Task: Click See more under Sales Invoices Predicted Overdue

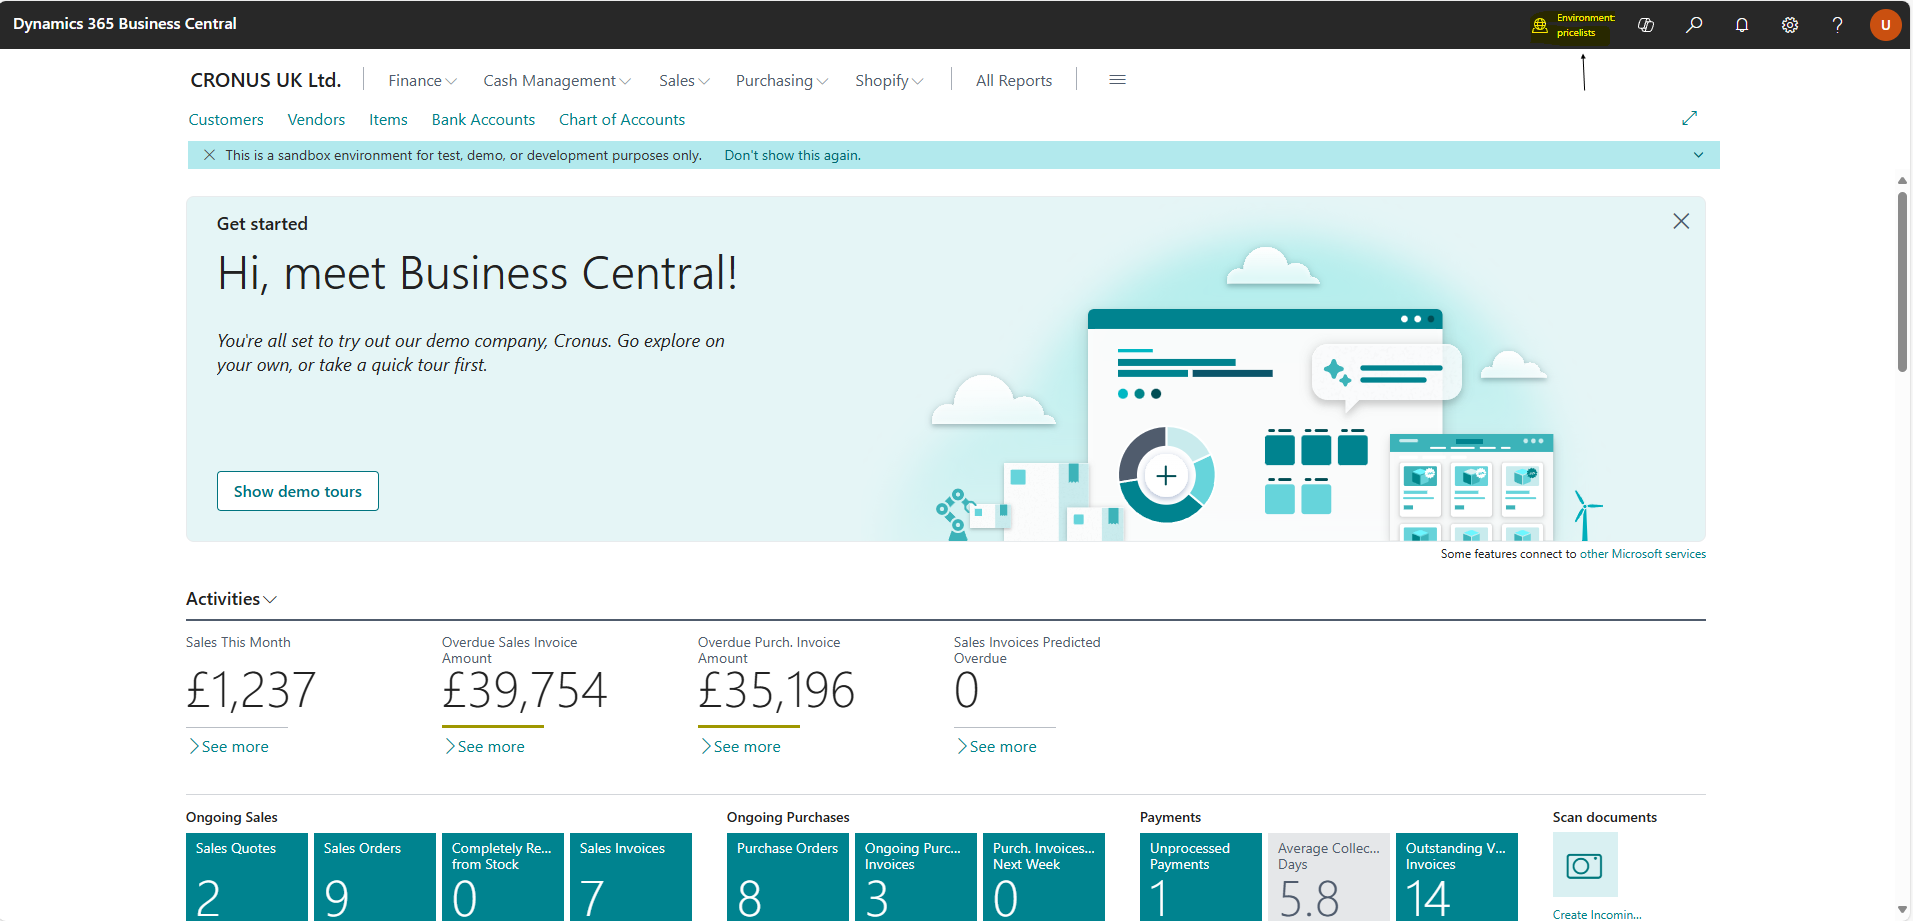Action: click(x=997, y=747)
